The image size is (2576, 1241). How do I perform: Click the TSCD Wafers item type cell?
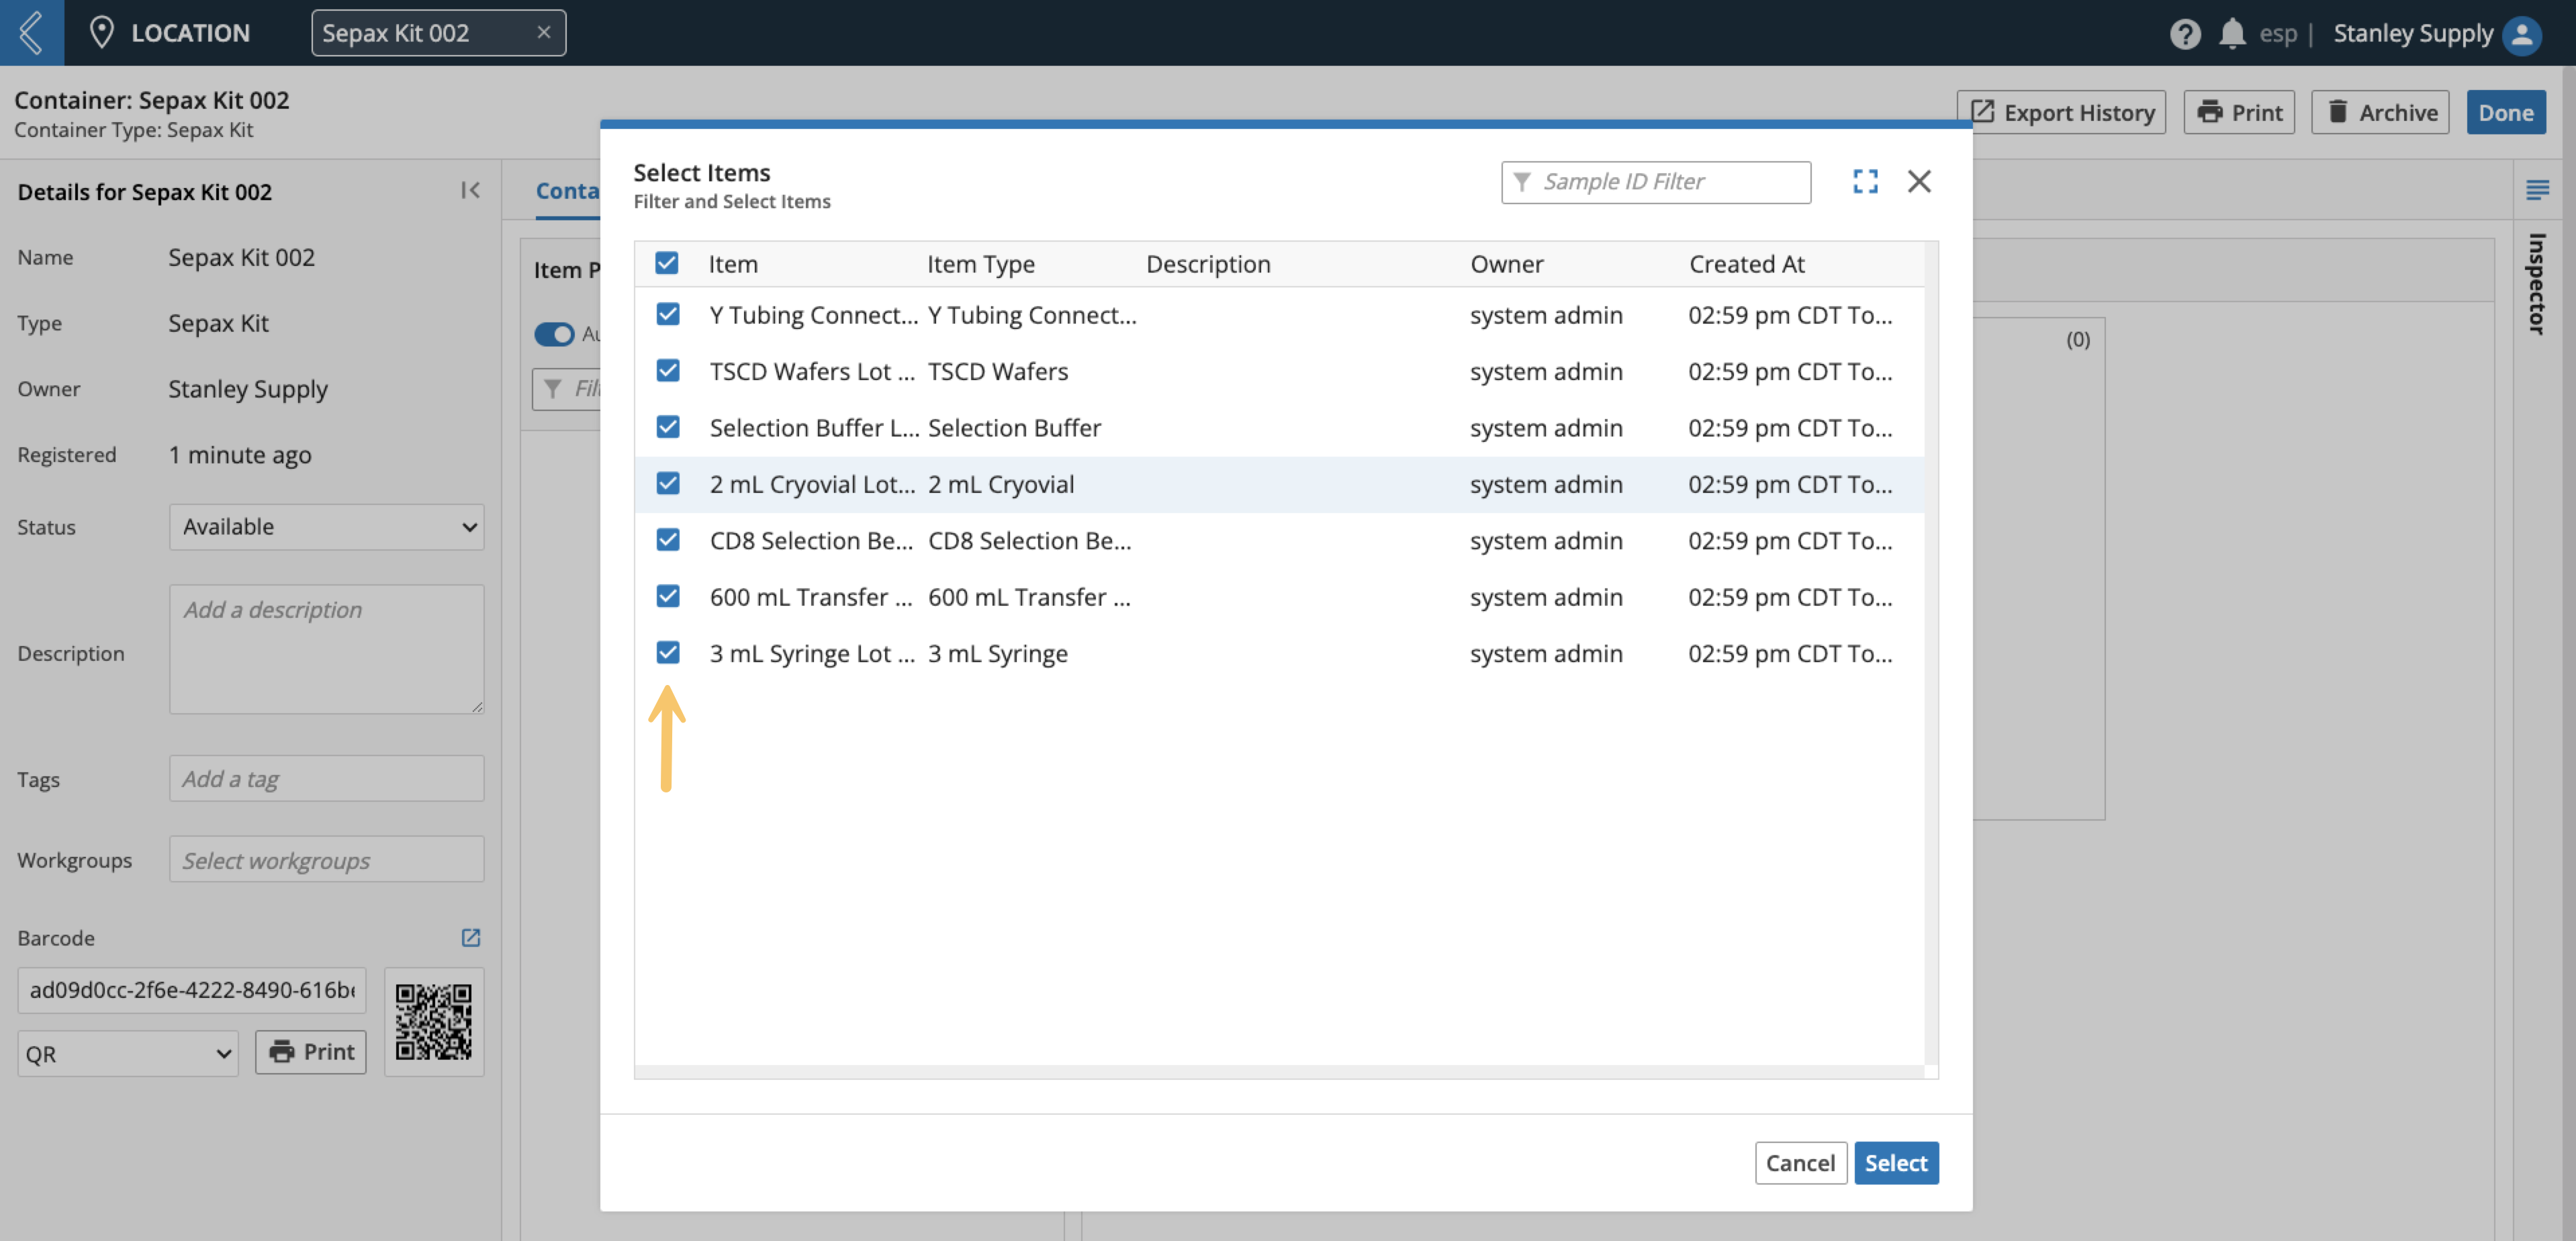(997, 371)
